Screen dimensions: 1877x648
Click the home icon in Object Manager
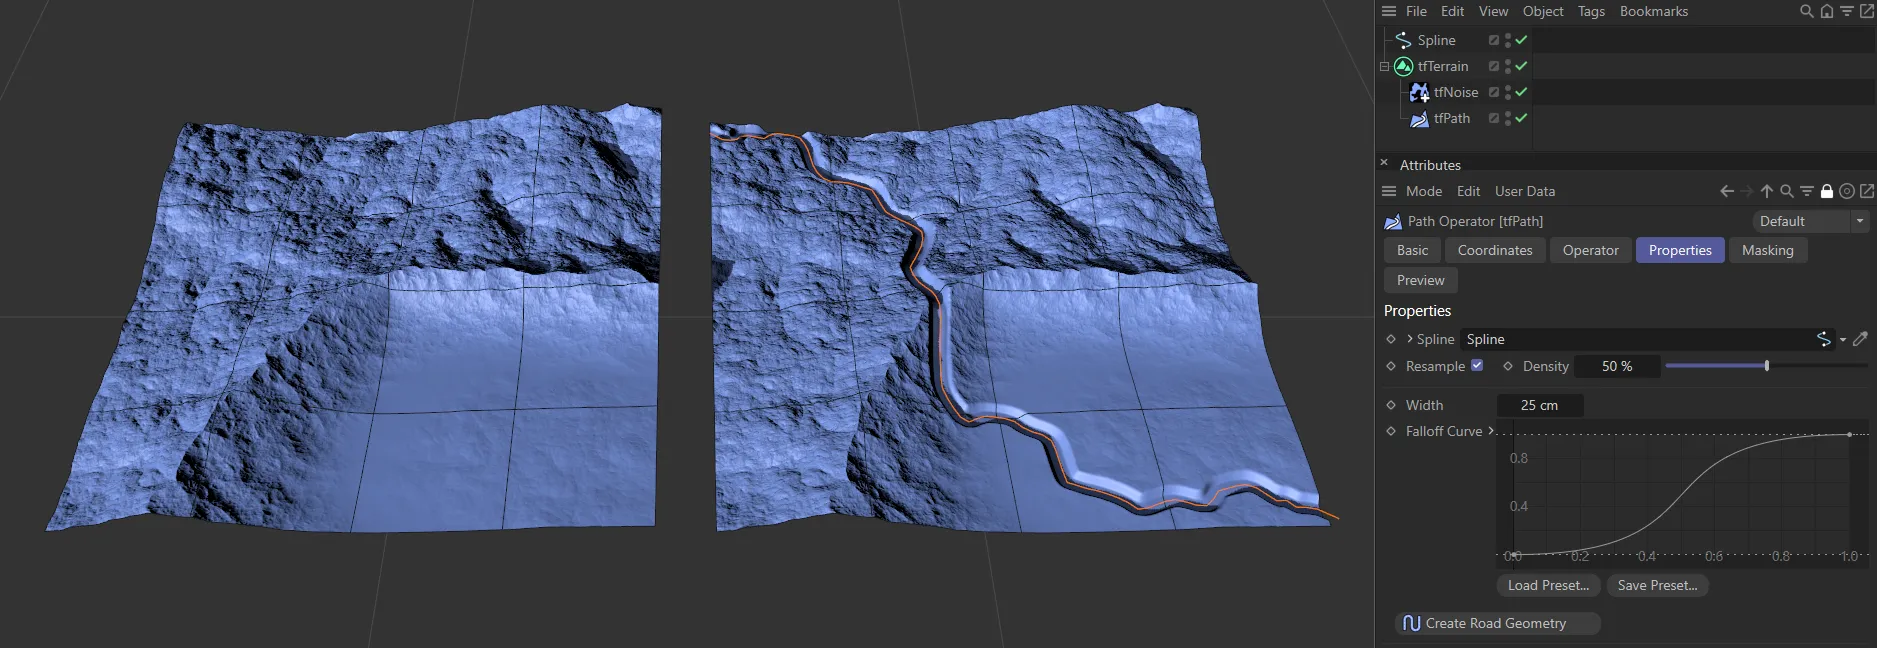click(x=1827, y=11)
